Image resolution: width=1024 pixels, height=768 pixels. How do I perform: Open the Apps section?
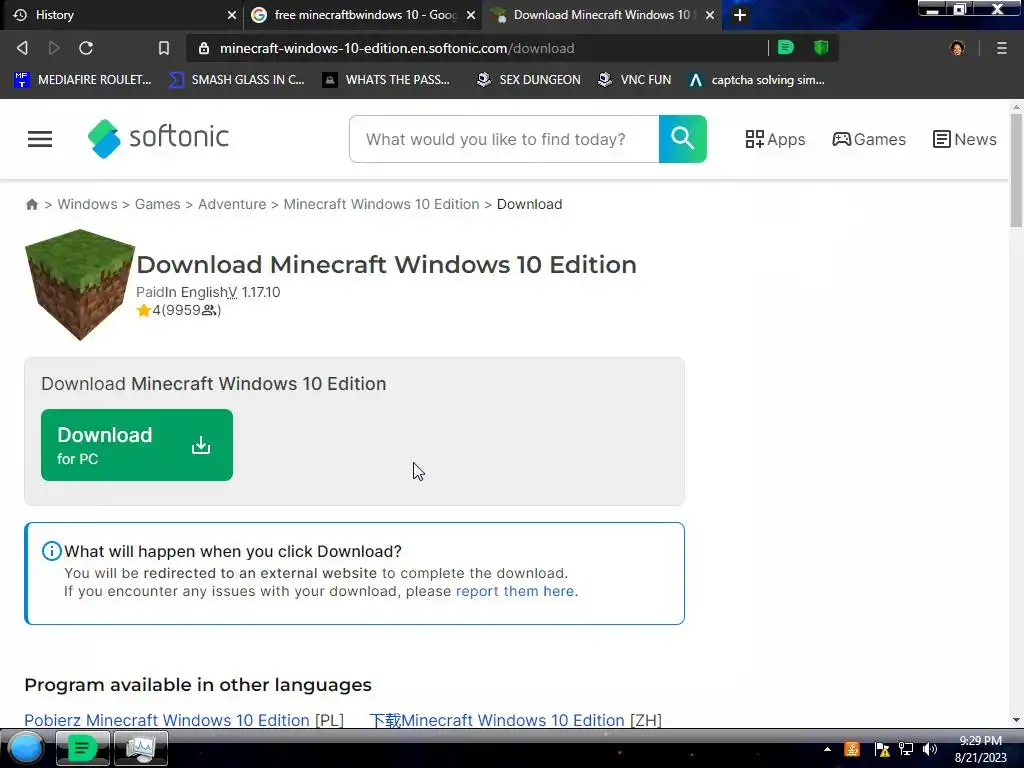tap(775, 139)
